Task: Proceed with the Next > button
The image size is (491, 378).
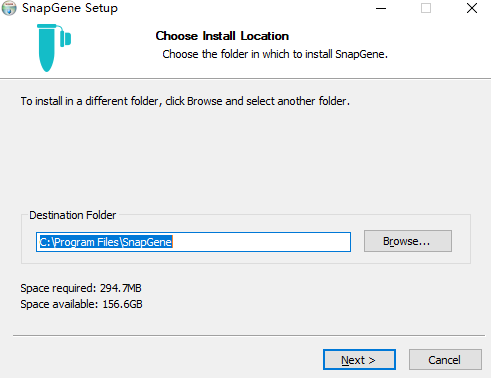Action: tap(359, 360)
